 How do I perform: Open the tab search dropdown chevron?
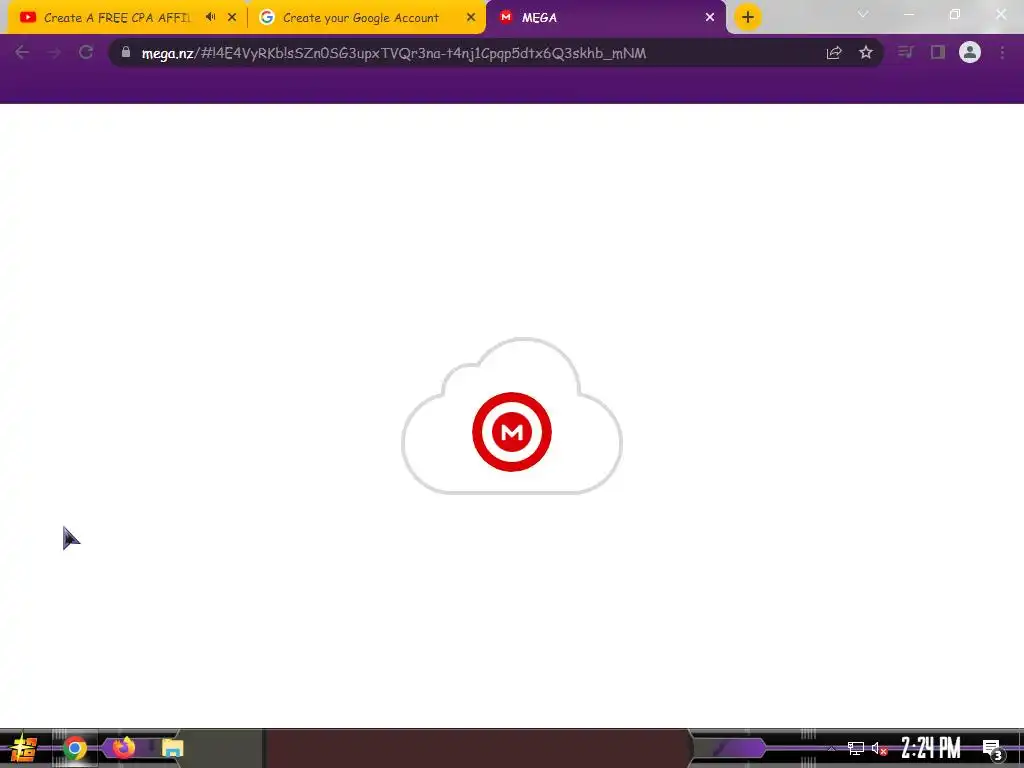click(863, 14)
